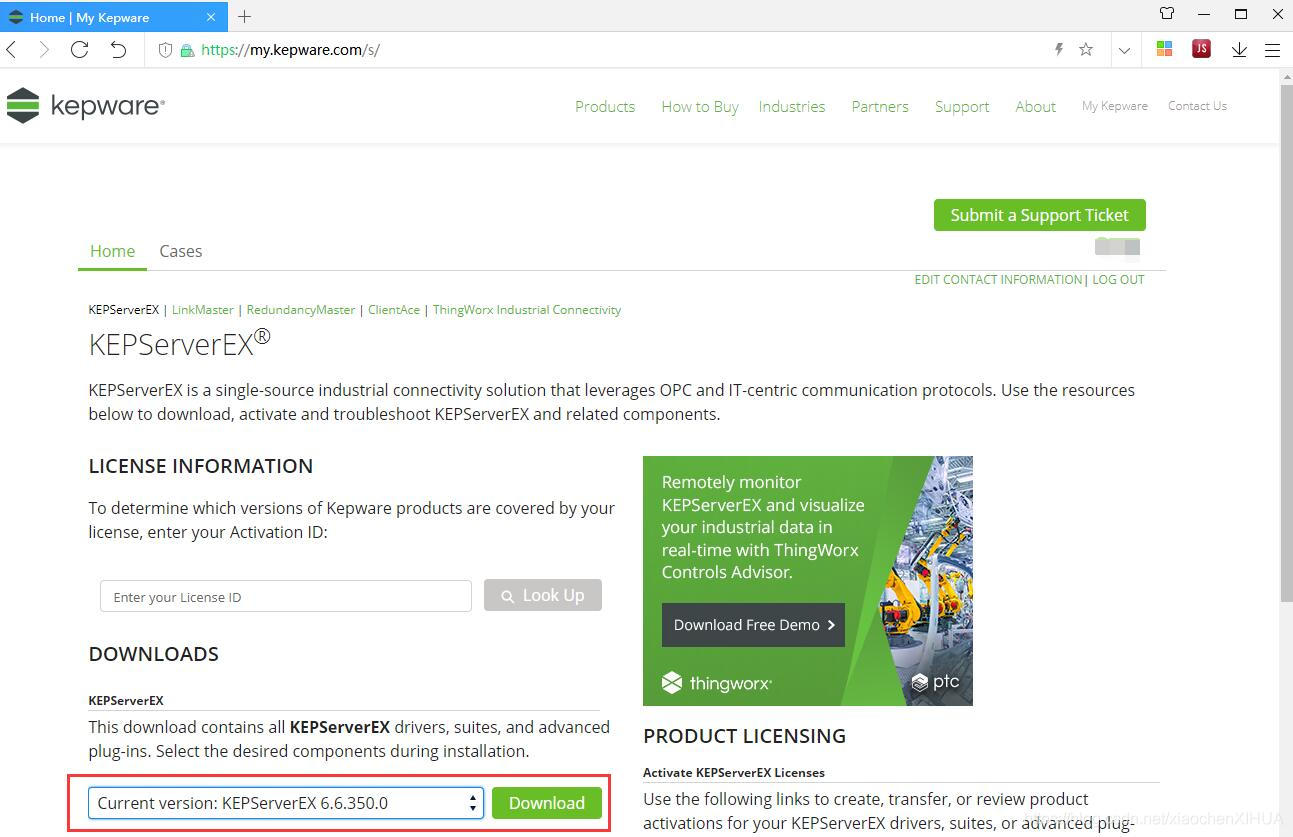Click the green Download button

coord(547,803)
